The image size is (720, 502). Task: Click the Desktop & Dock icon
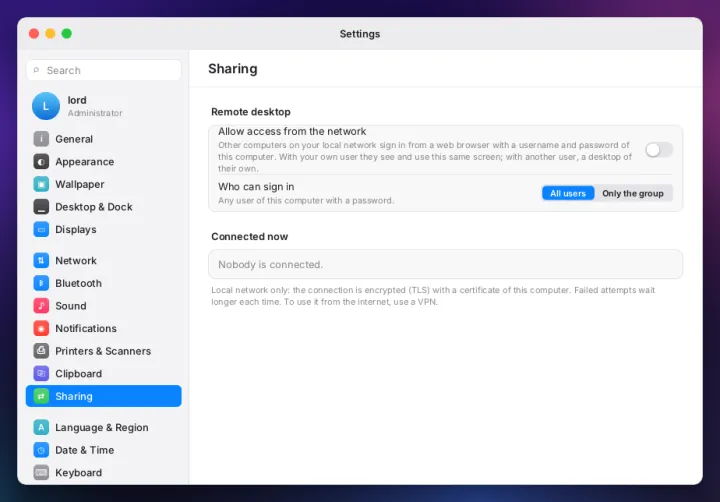coord(41,207)
